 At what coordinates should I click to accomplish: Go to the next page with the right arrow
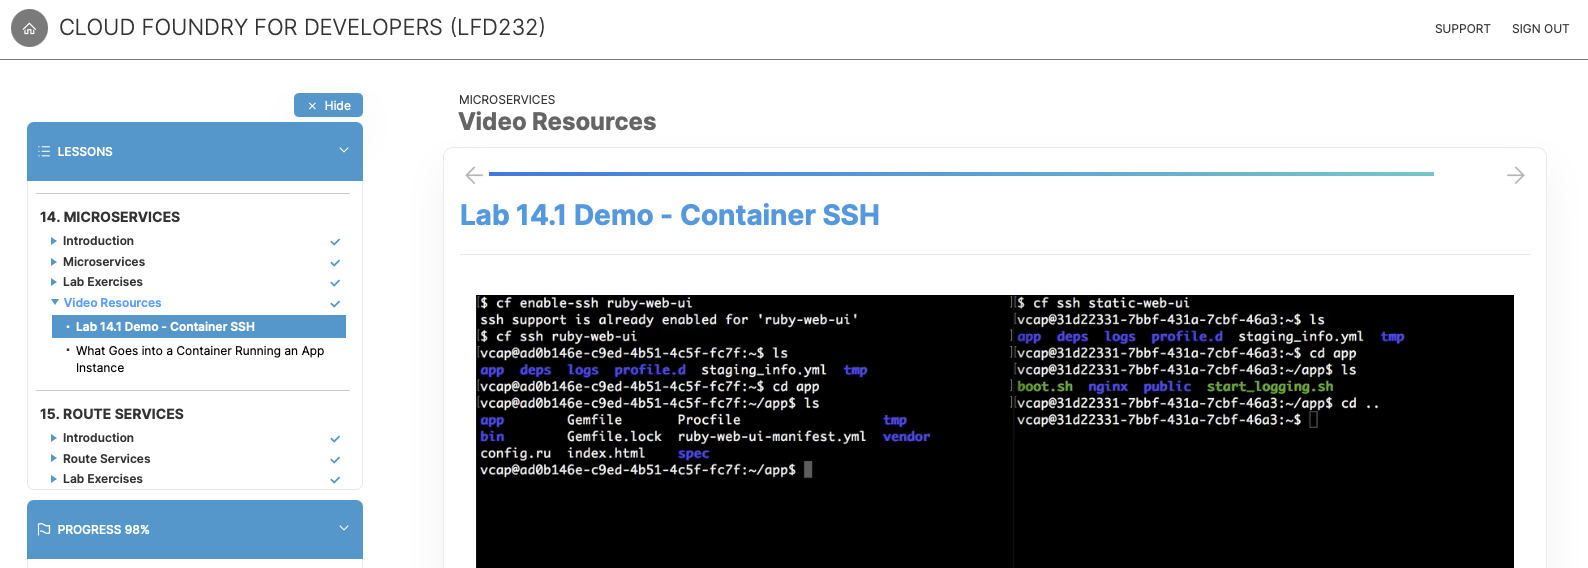tap(1515, 175)
